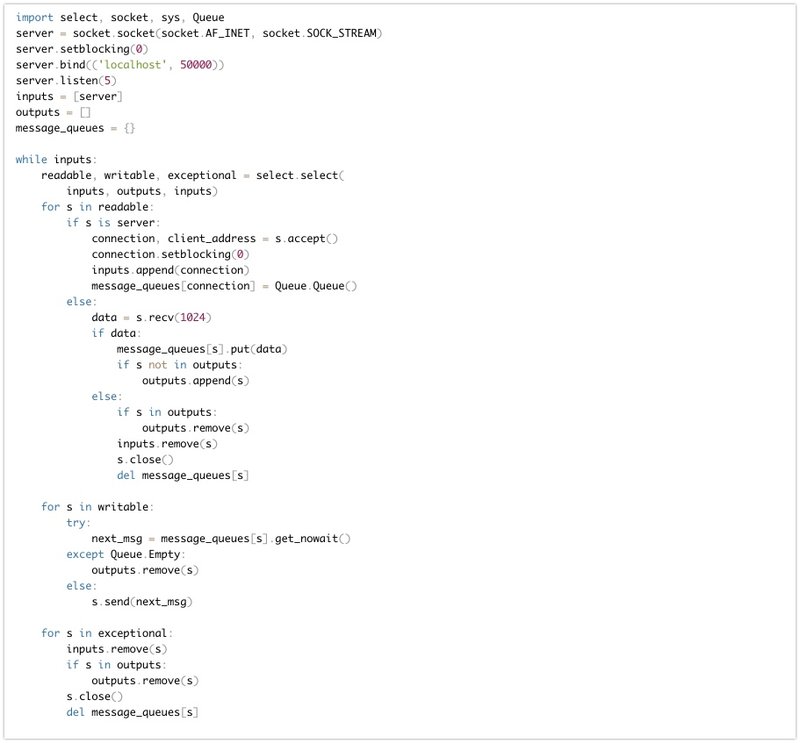Select 'client_address' variable name
800x743 pixels.
(212, 239)
